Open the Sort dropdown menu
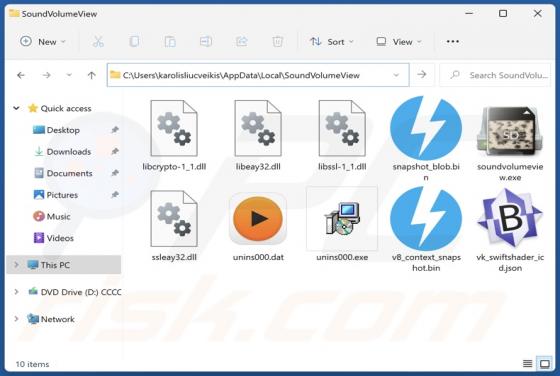Image resolution: width=560 pixels, height=376 pixels. [x=332, y=42]
